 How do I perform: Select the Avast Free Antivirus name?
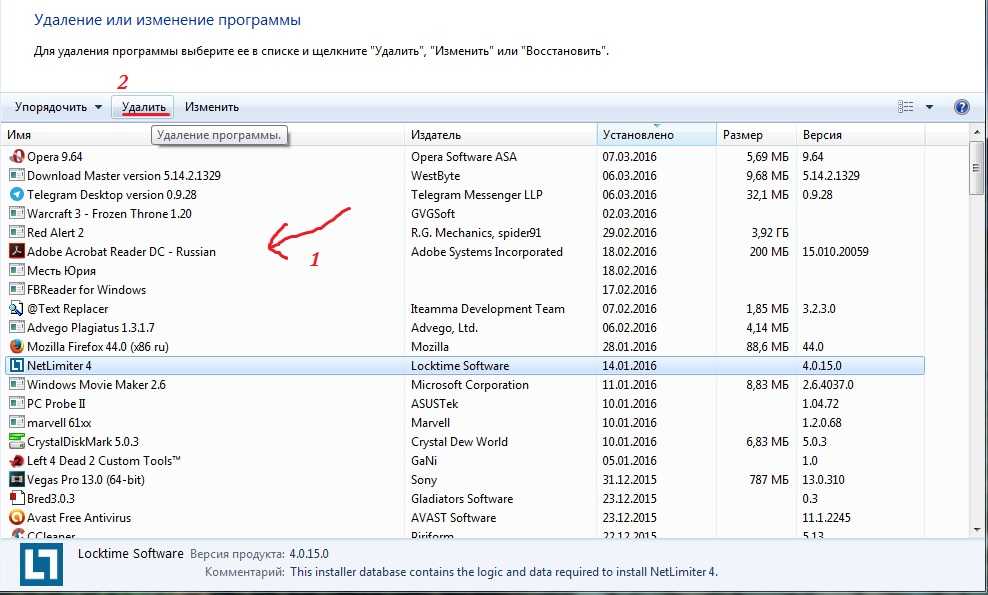click(79, 517)
